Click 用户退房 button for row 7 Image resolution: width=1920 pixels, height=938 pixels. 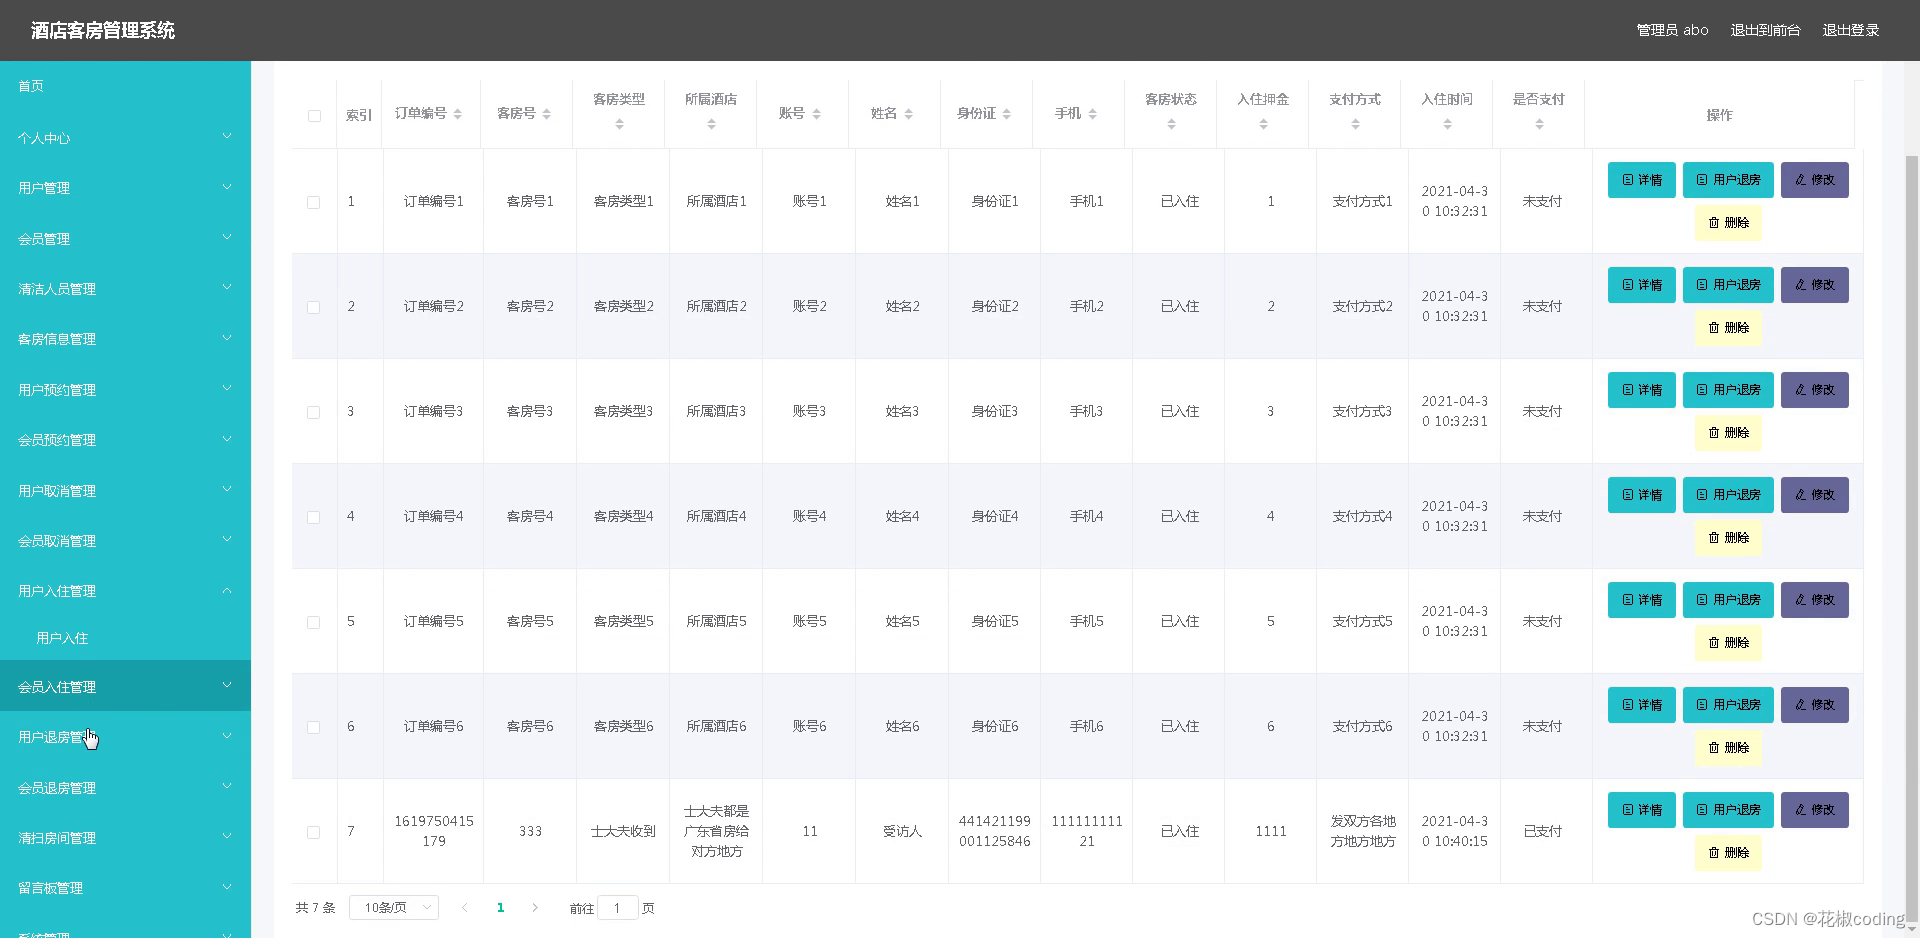click(1728, 810)
